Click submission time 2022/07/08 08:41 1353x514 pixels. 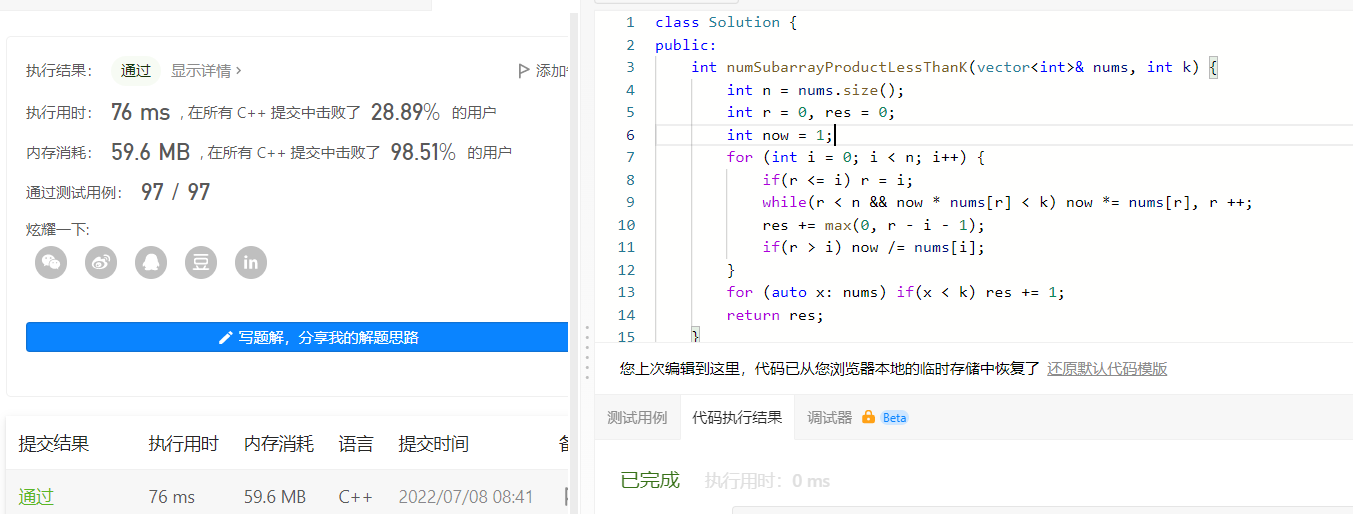click(x=466, y=497)
